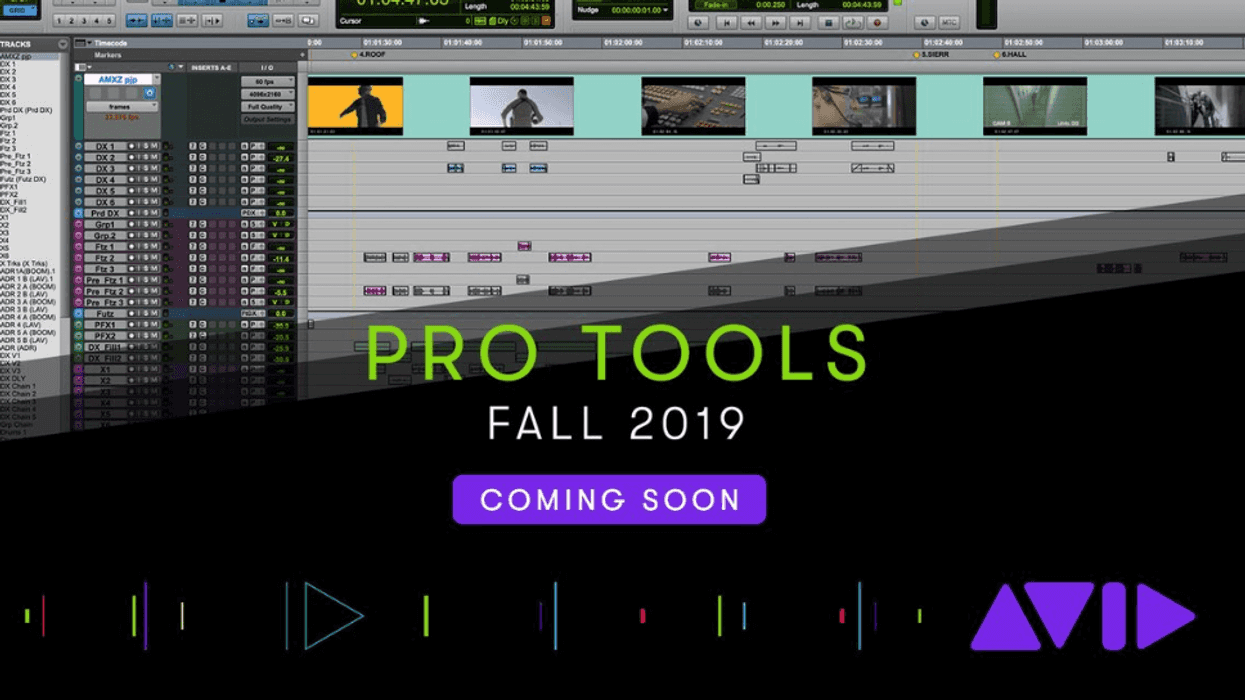This screenshot has width=1245, height=700.
Task: Open the Nudge value dropdown
Action: tap(667, 10)
